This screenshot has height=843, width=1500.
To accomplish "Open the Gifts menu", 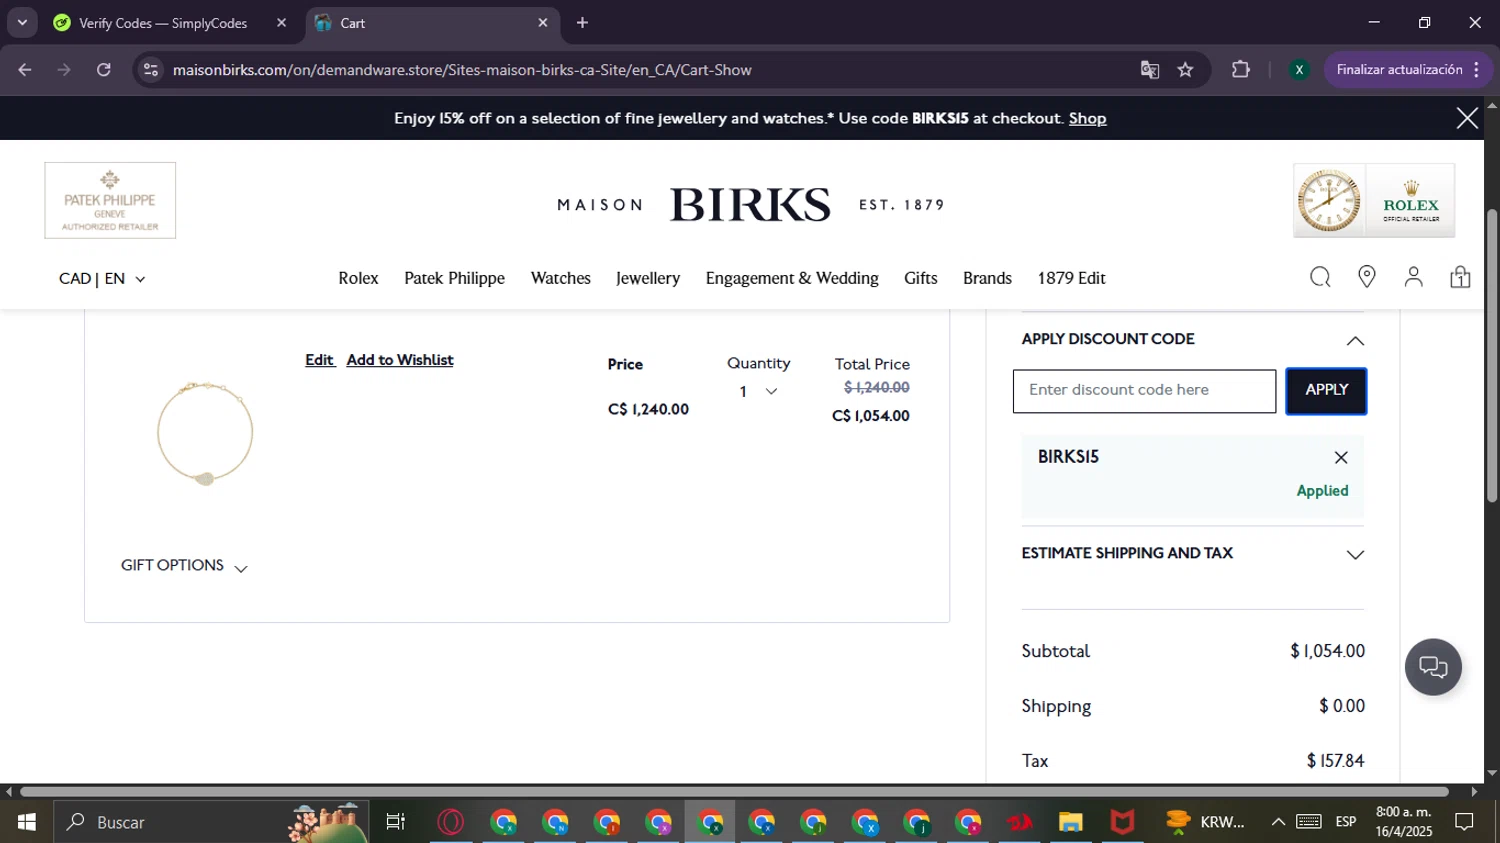I will coord(921,278).
